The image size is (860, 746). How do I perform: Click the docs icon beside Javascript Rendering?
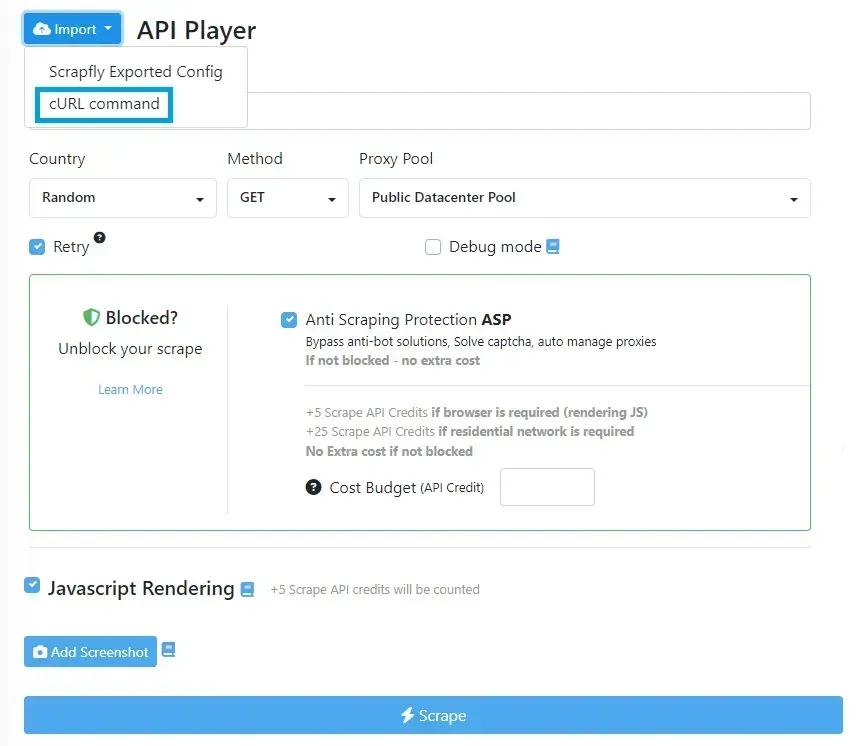coord(246,589)
